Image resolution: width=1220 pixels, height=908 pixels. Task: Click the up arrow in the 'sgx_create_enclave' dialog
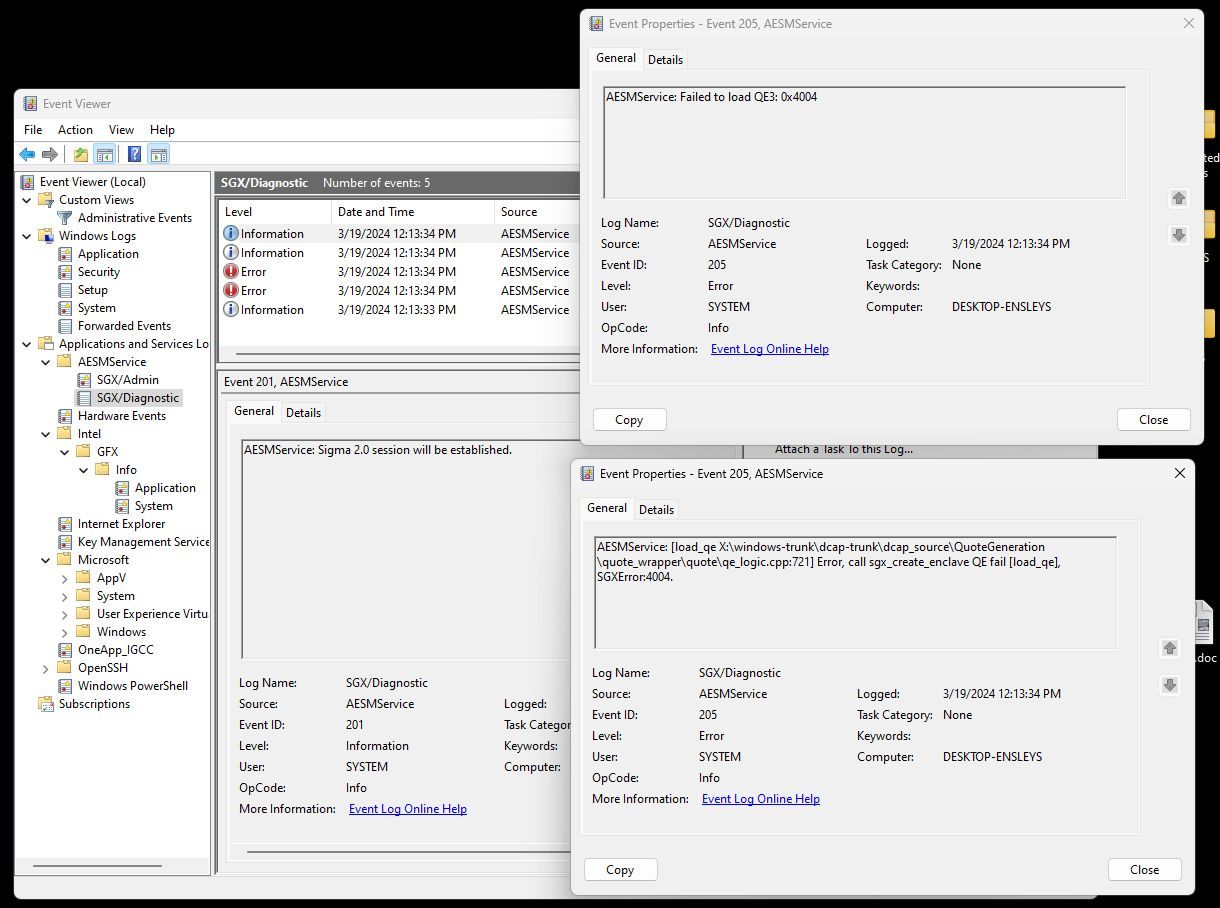tap(1170, 648)
